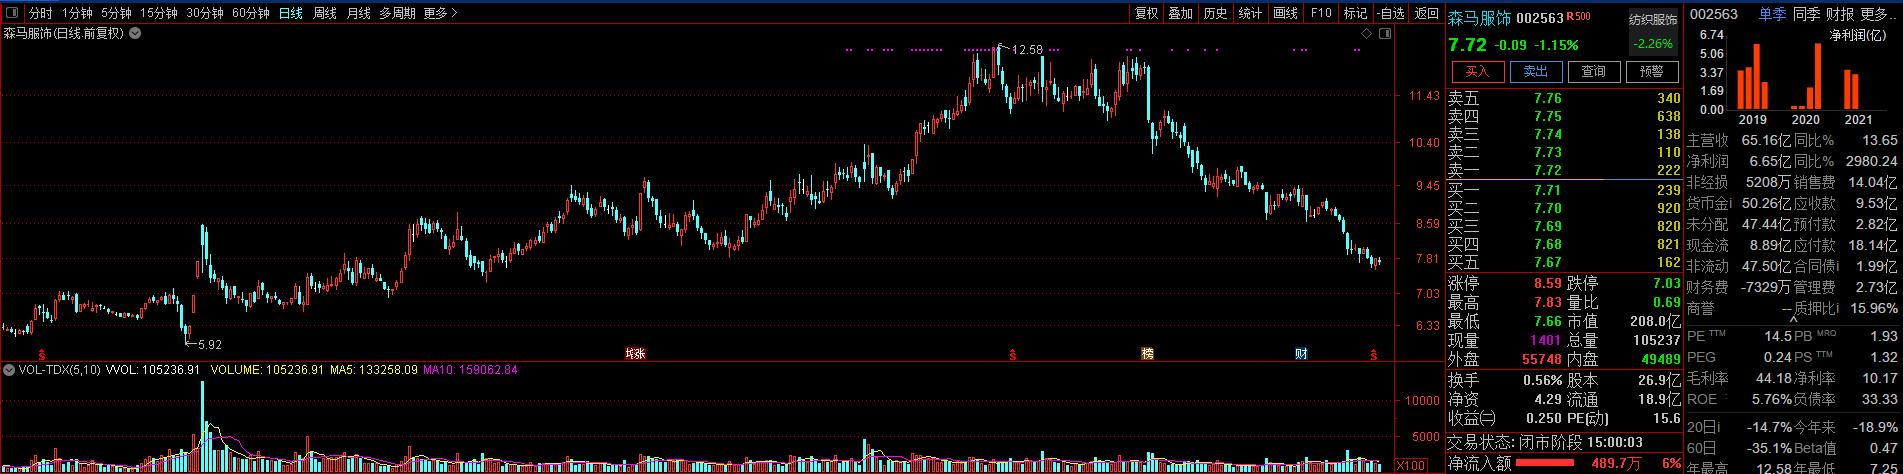Select the 30分钟 period tab

(x=205, y=13)
